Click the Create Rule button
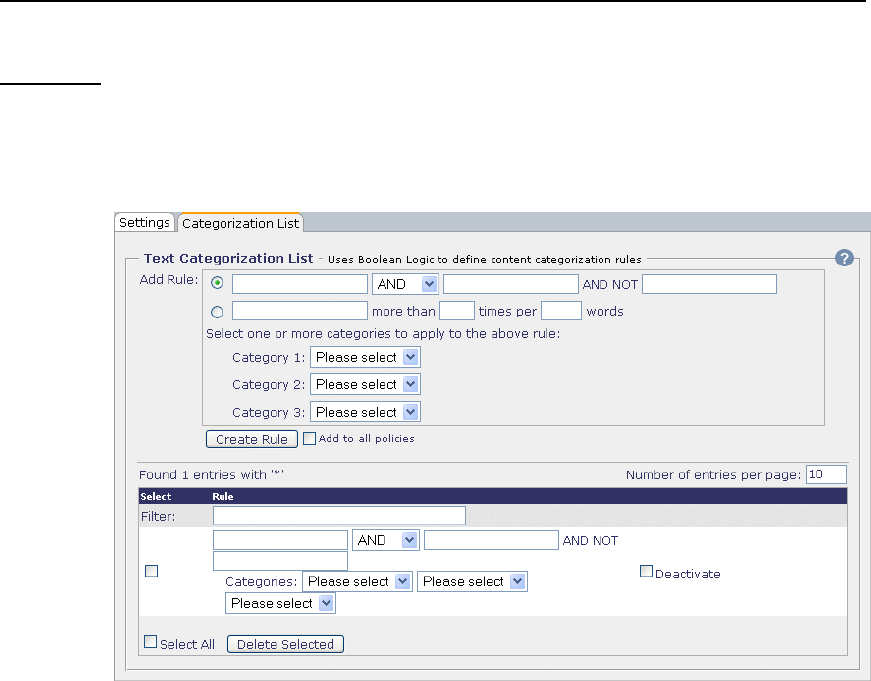 tap(252, 439)
